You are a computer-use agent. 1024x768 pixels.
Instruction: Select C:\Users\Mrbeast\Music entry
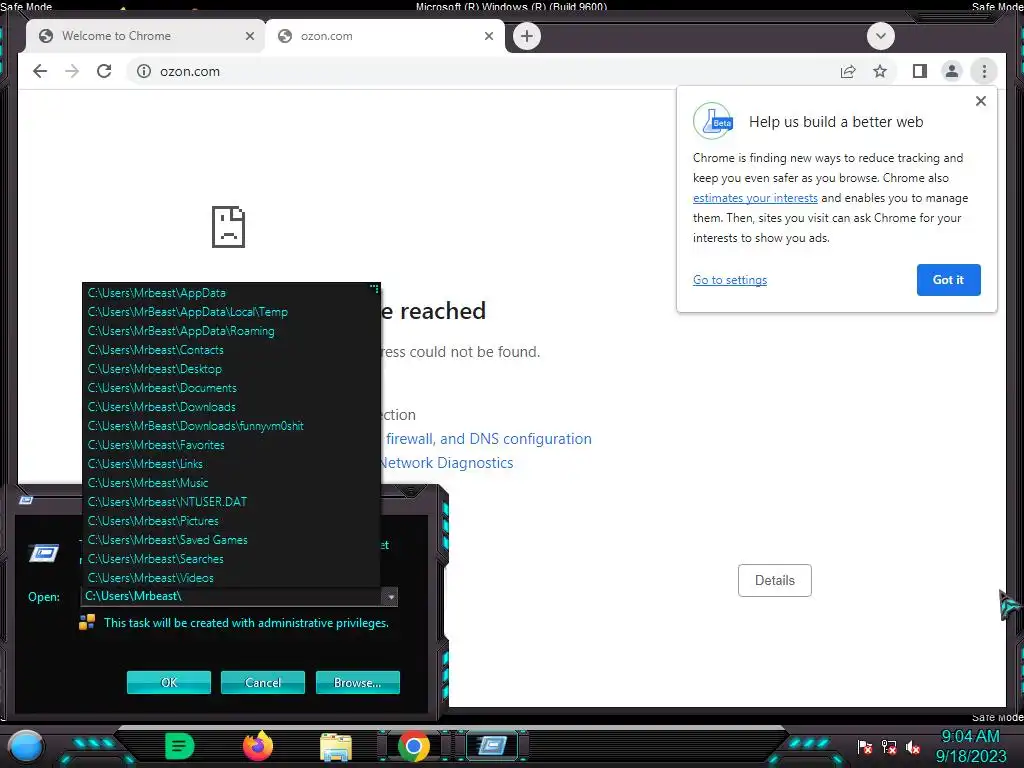click(231, 482)
